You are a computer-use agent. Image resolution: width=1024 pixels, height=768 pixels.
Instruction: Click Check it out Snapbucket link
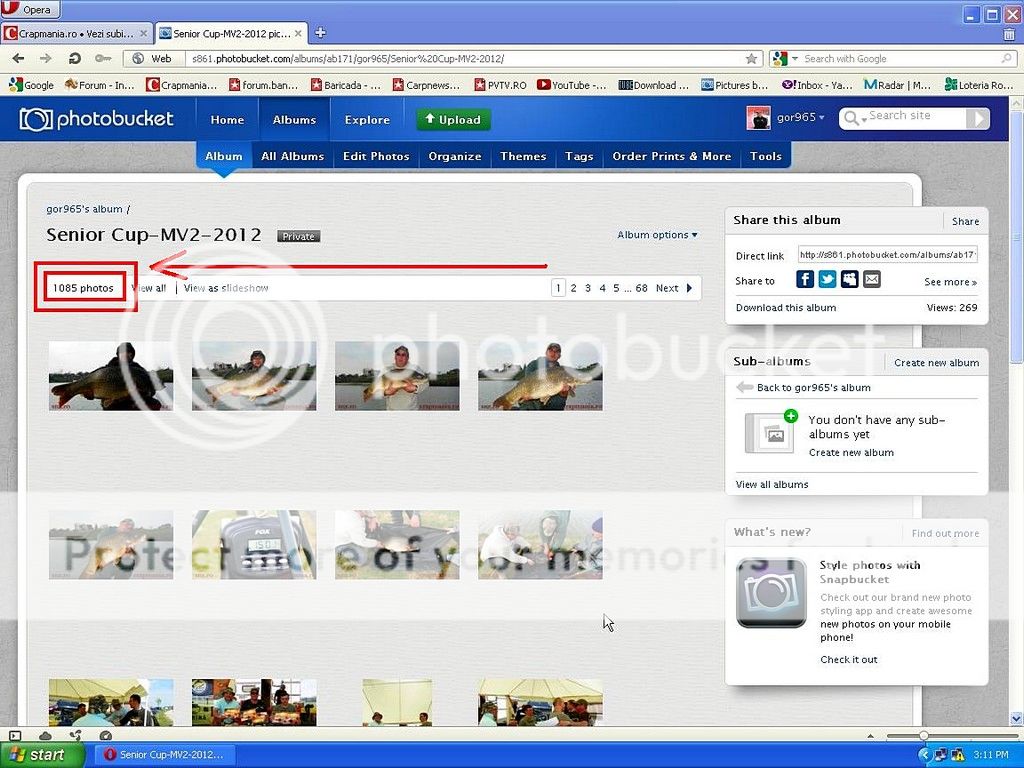849,660
